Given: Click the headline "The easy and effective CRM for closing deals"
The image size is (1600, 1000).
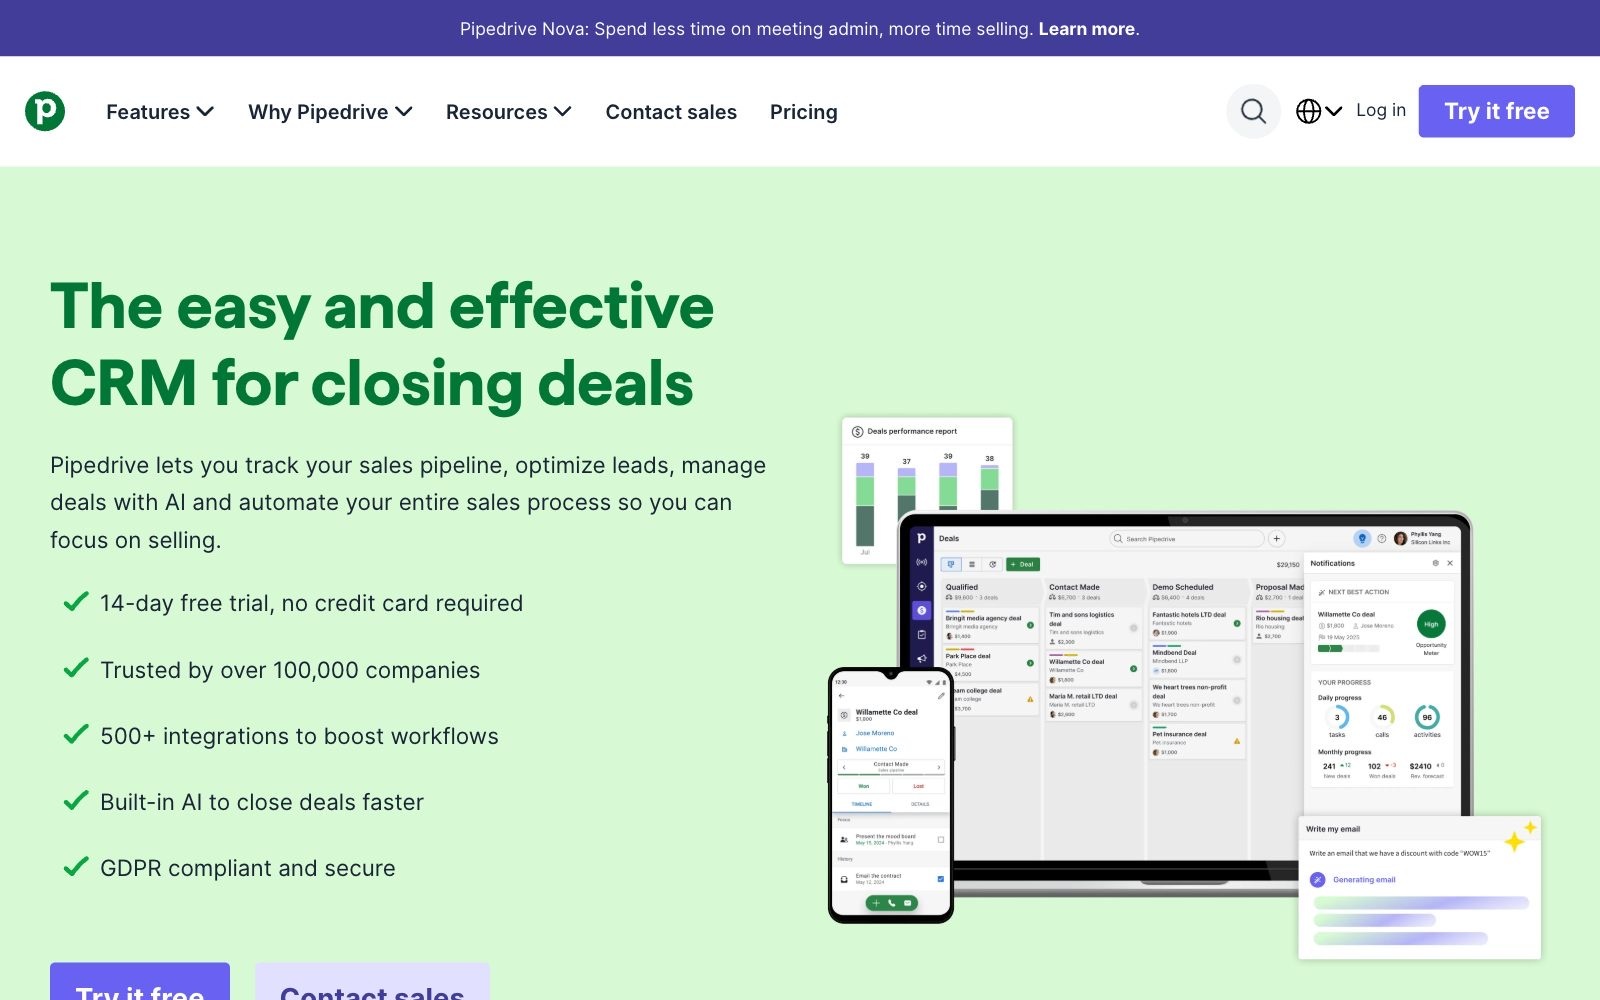Looking at the screenshot, I should pyautogui.click(x=382, y=345).
